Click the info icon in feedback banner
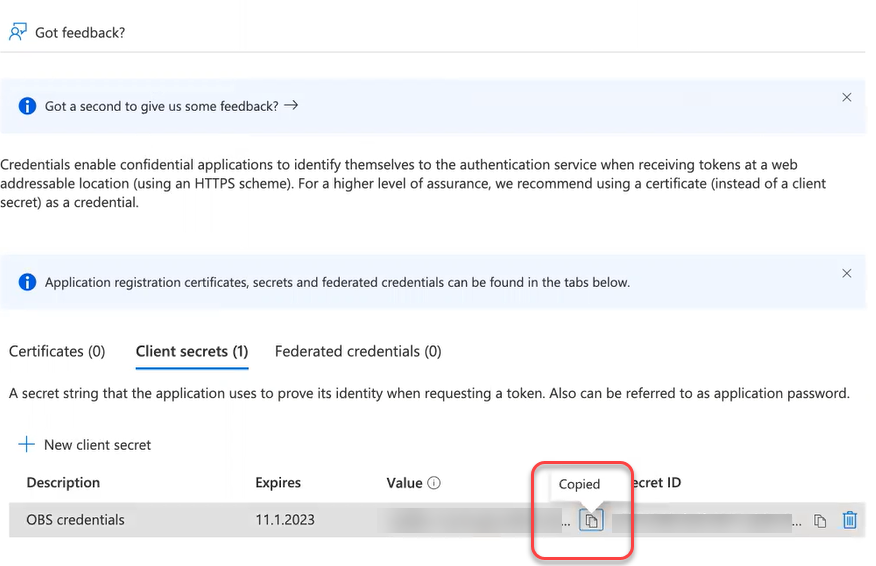Screen dimensions: 876x566 coord(27,106)
